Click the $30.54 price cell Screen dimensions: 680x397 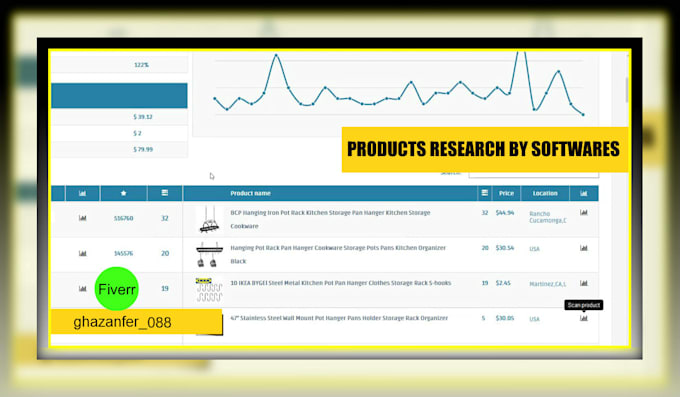click(x=505, y=248)
